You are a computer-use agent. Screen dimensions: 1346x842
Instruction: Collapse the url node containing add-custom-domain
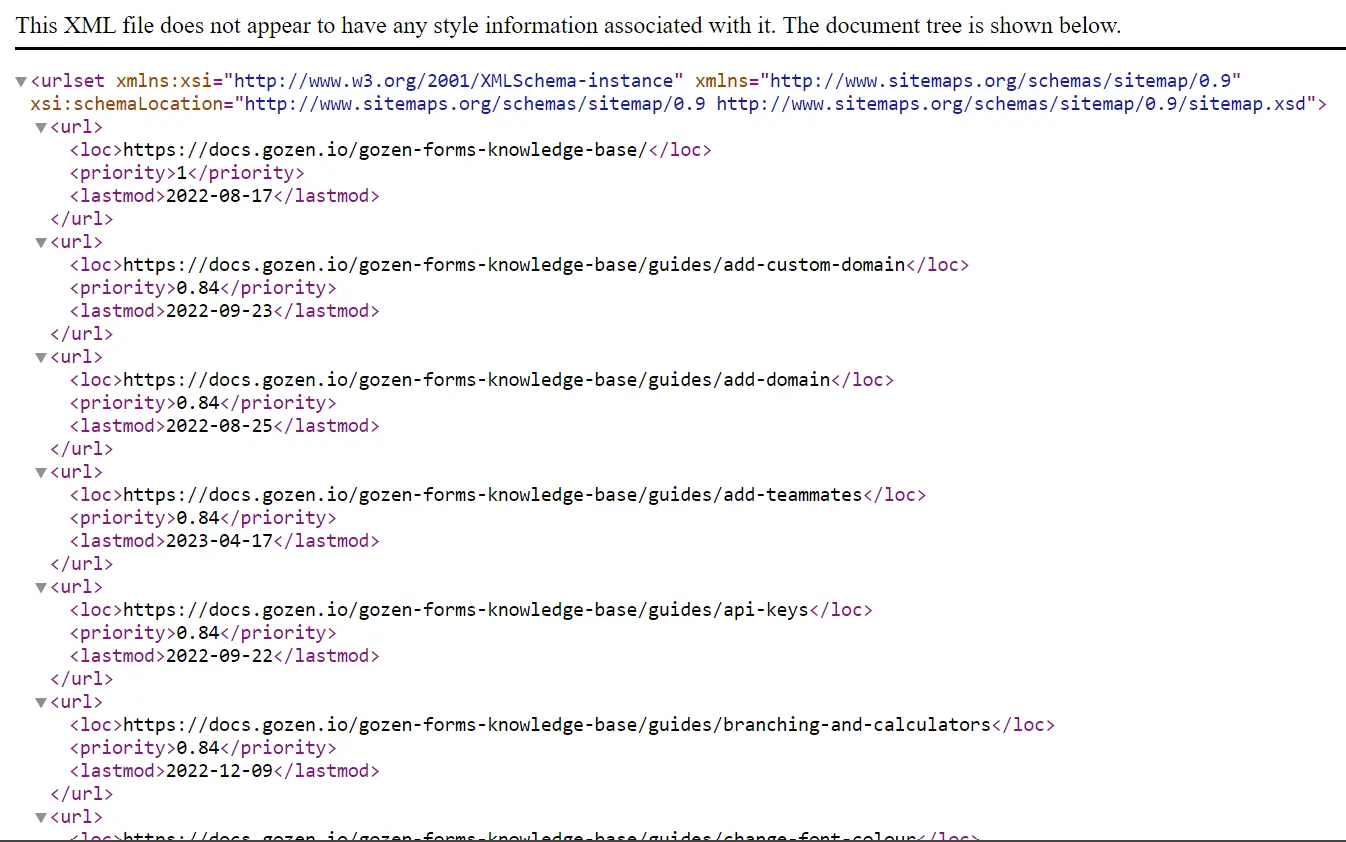(x=41, y=242)
